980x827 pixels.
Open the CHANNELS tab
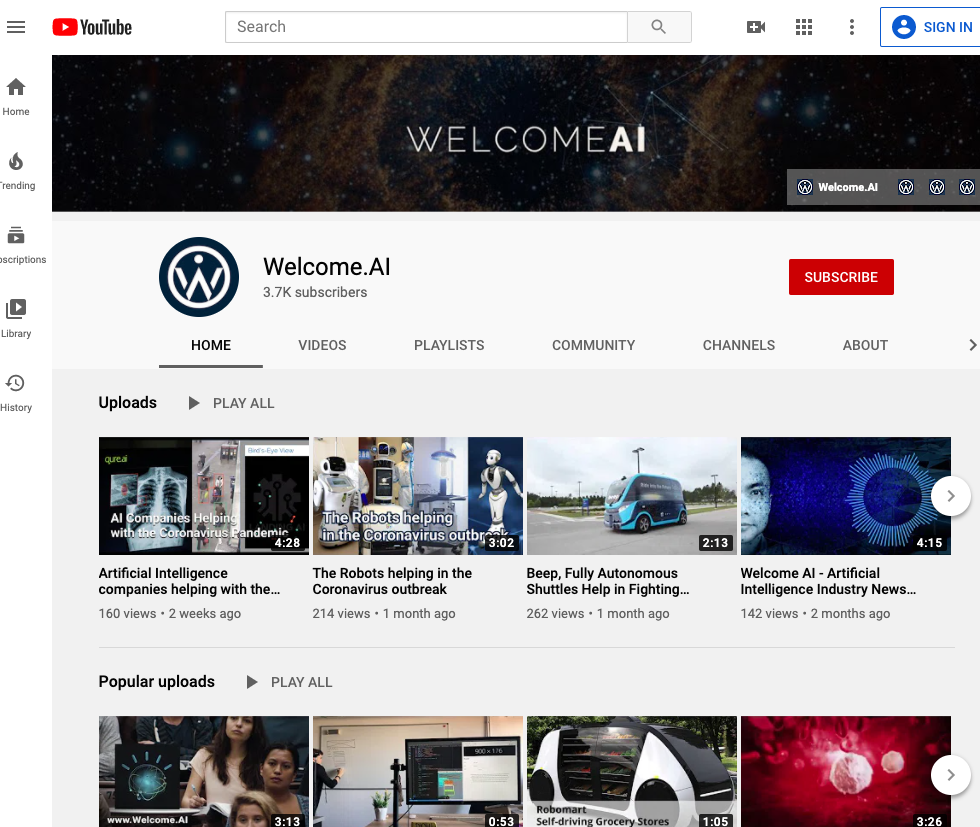pos(739,345)
